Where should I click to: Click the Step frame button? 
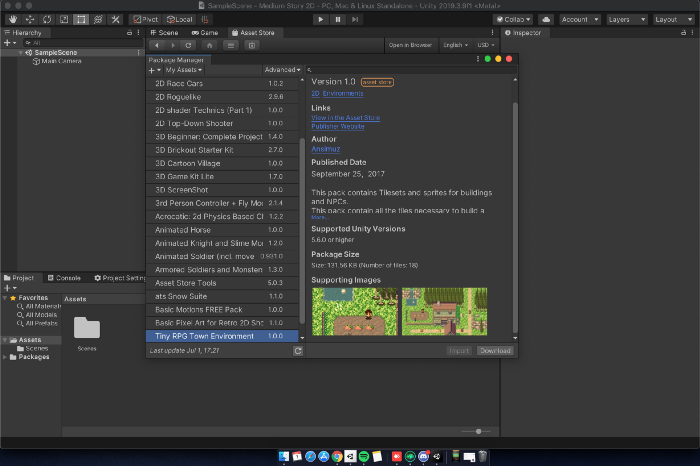tap(355, 19)
